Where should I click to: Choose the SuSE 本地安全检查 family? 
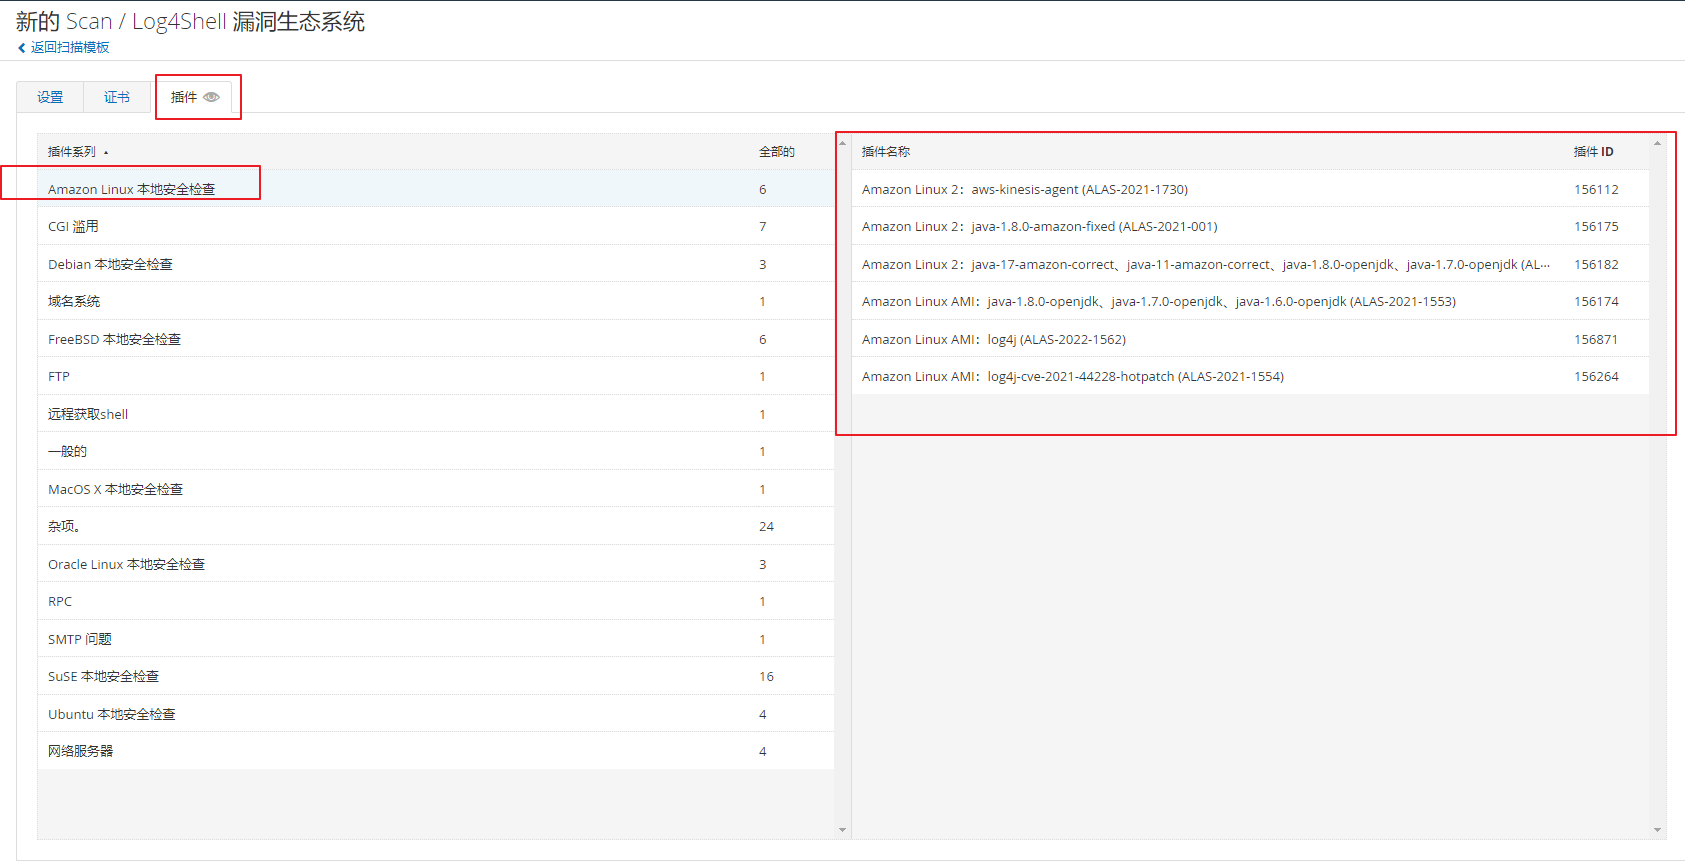[103, 677]
